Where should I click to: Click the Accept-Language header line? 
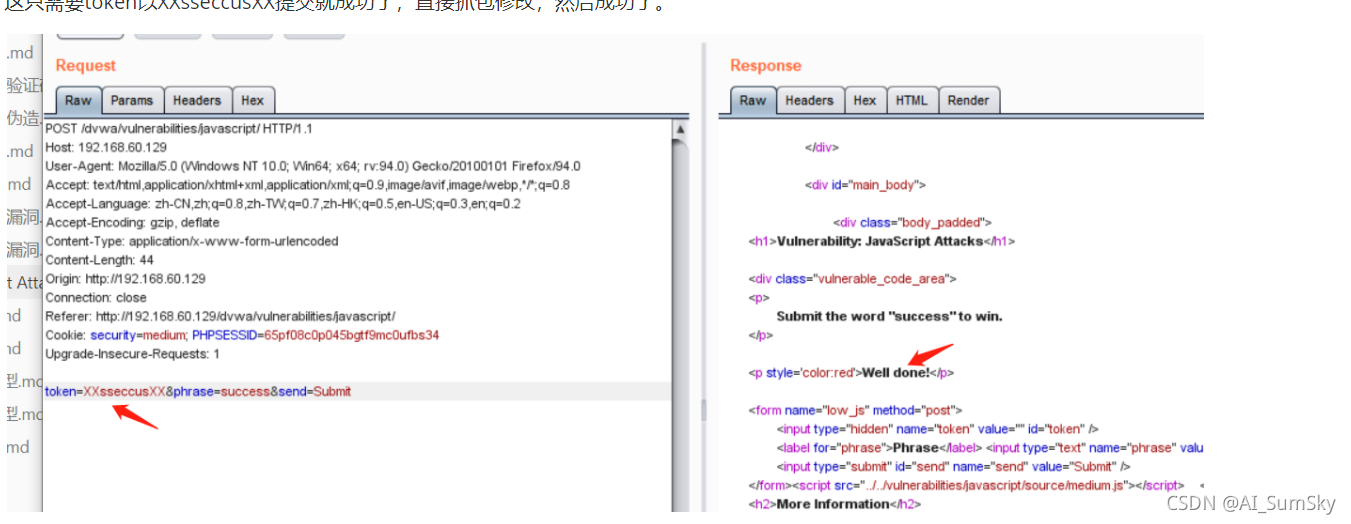[283, 204]
